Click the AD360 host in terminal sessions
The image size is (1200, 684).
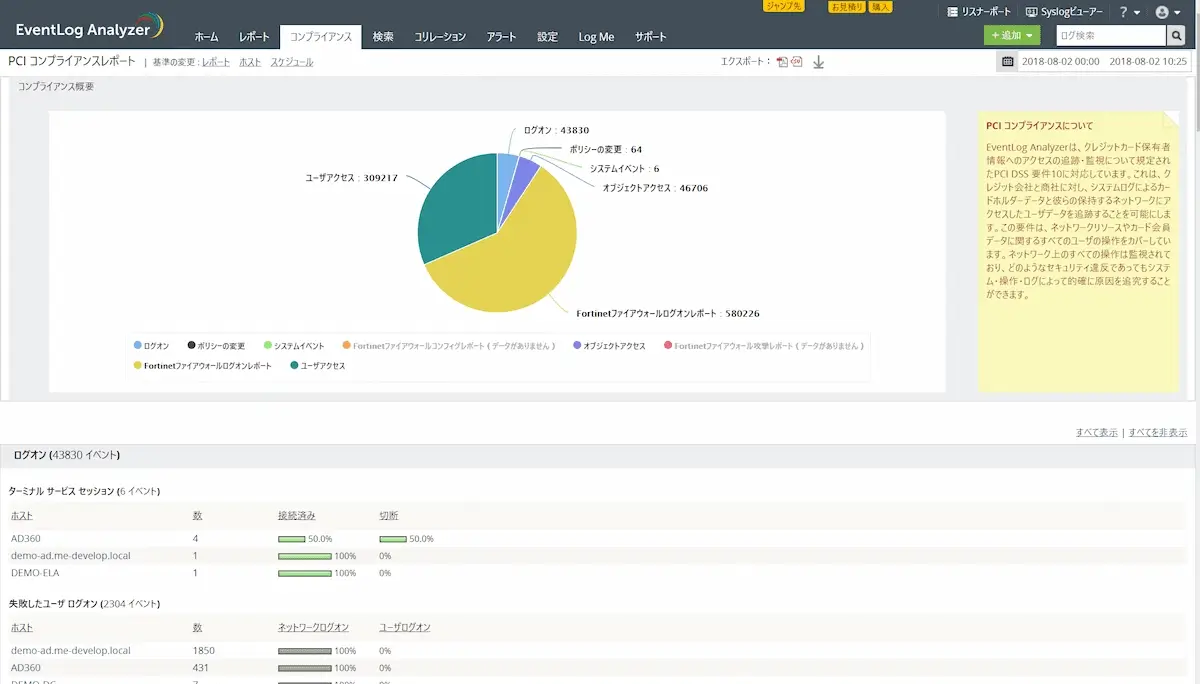[26, 538]
